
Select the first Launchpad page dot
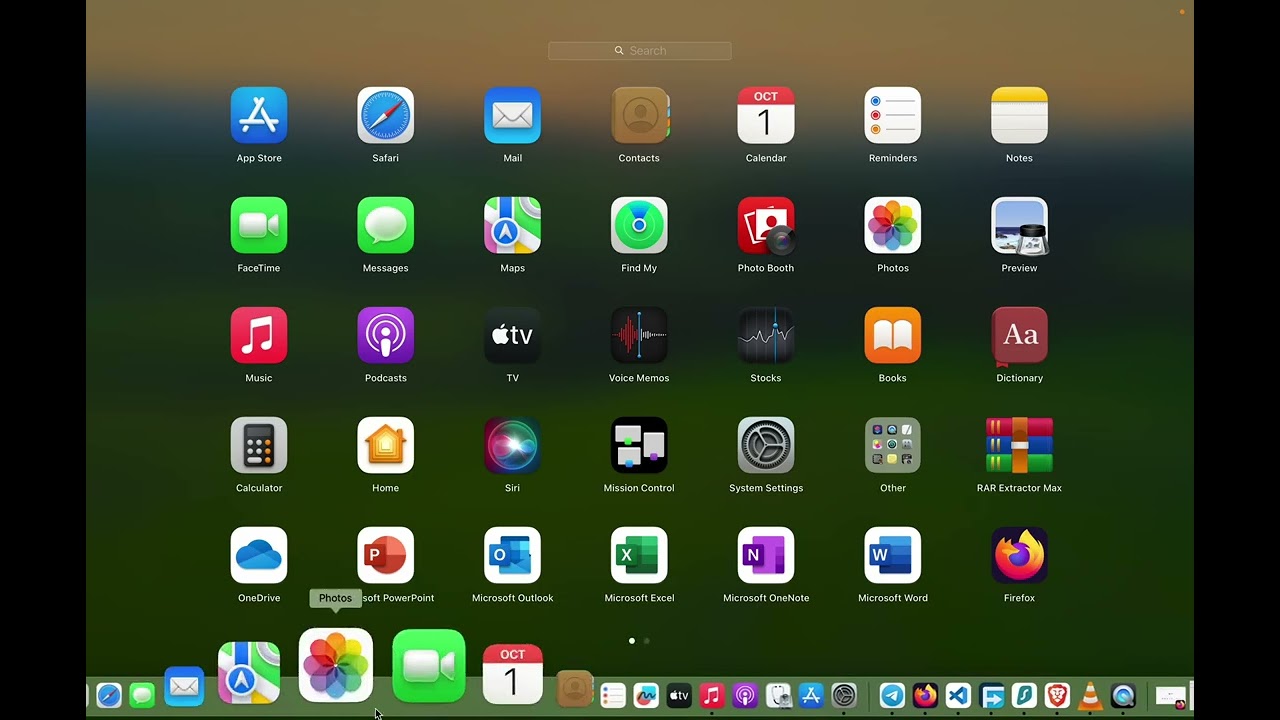(x=631, y=640)
